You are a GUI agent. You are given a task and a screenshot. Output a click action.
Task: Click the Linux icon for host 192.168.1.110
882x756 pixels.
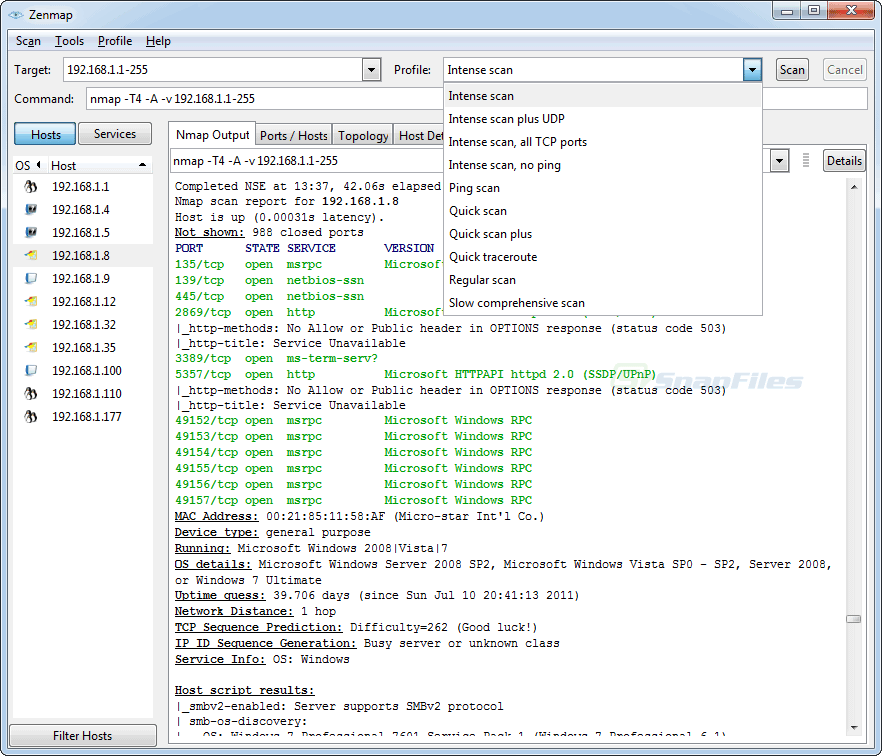pos(31,394)
